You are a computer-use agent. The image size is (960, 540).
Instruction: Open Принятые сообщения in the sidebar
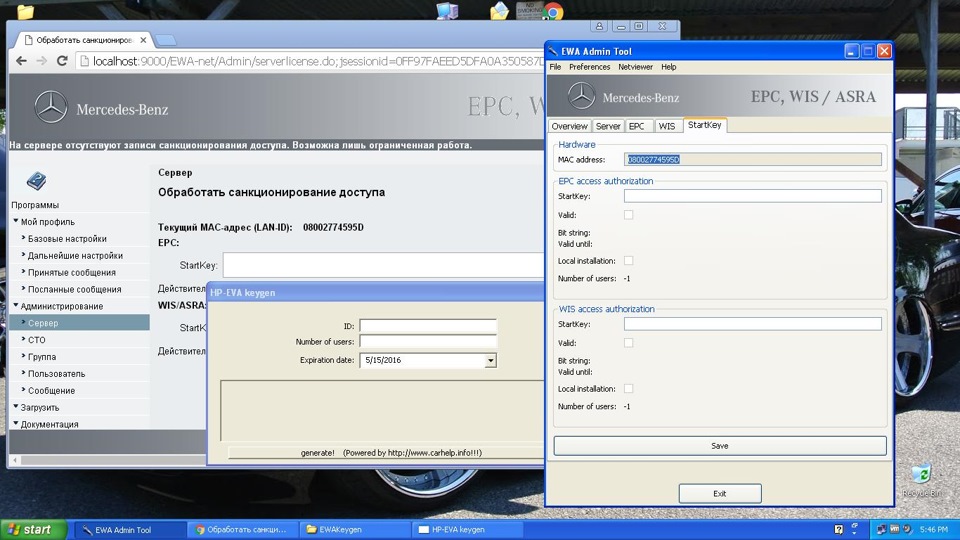coord(72,272)
